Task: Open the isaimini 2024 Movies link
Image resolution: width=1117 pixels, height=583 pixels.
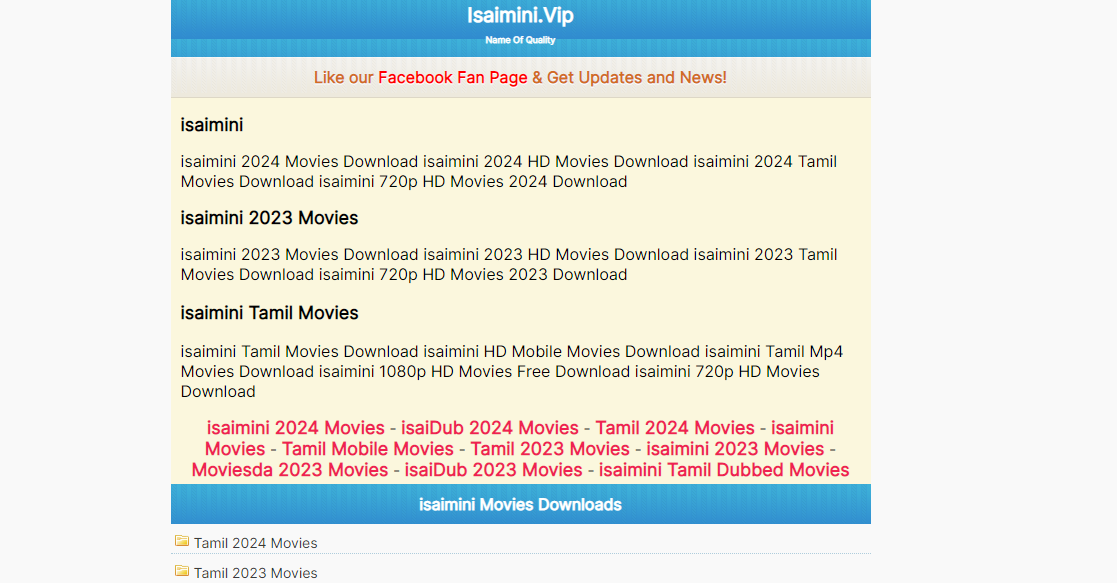Action: pos(296,428)
